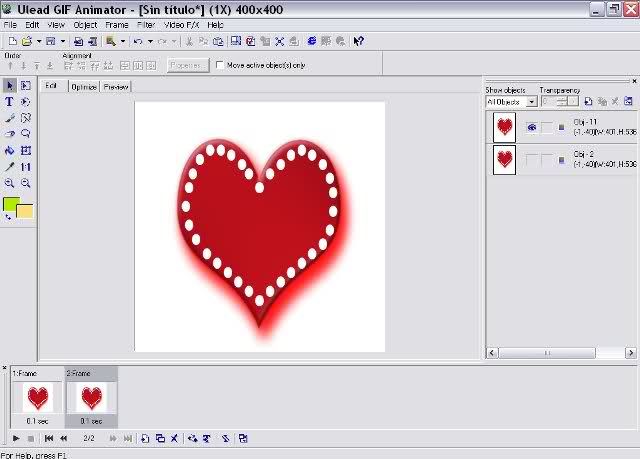Screen dimensions: 640x459
Task: Click the Paste clipboard icon
Action: coord(218,41)
